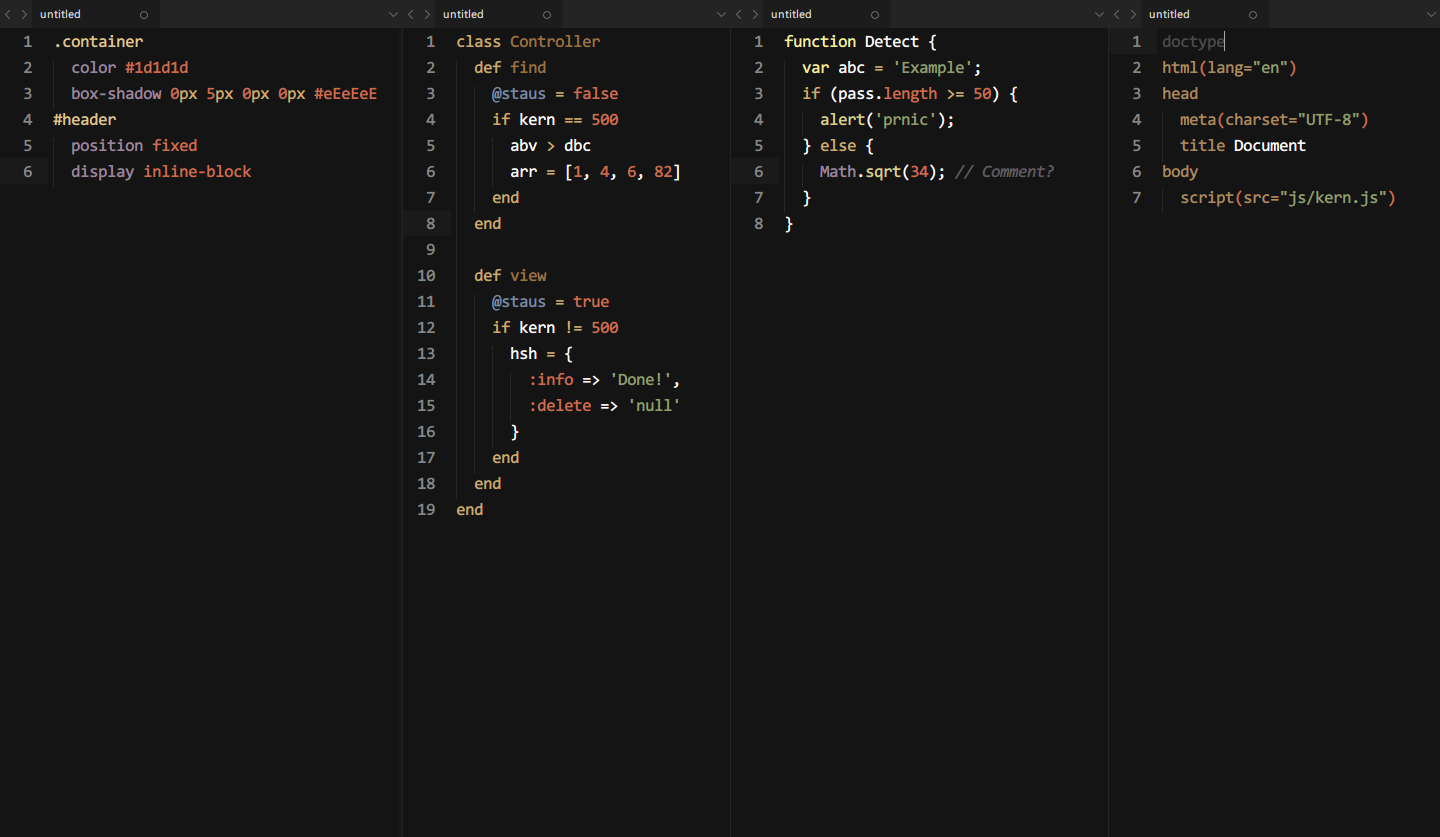The width and height of the screenshot is (1440, 837).
Task: Click the 'title Document' line
Action: 1243,146
